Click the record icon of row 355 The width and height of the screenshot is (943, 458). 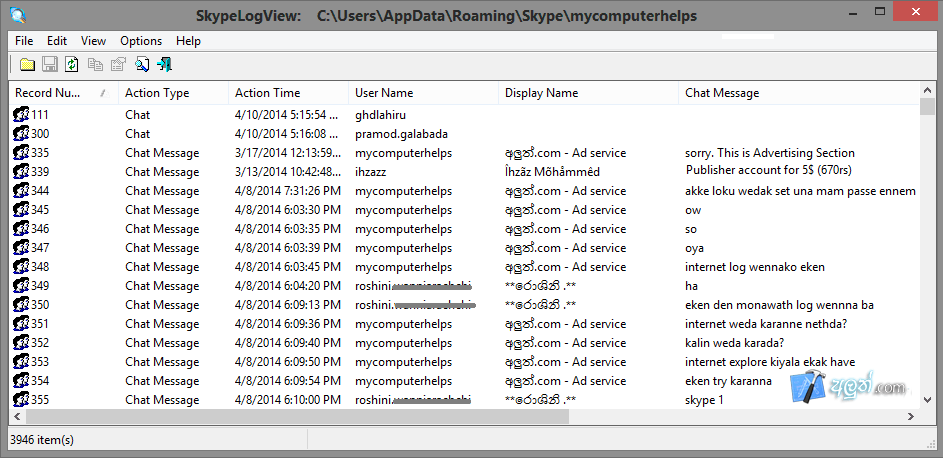pos(21,400)
